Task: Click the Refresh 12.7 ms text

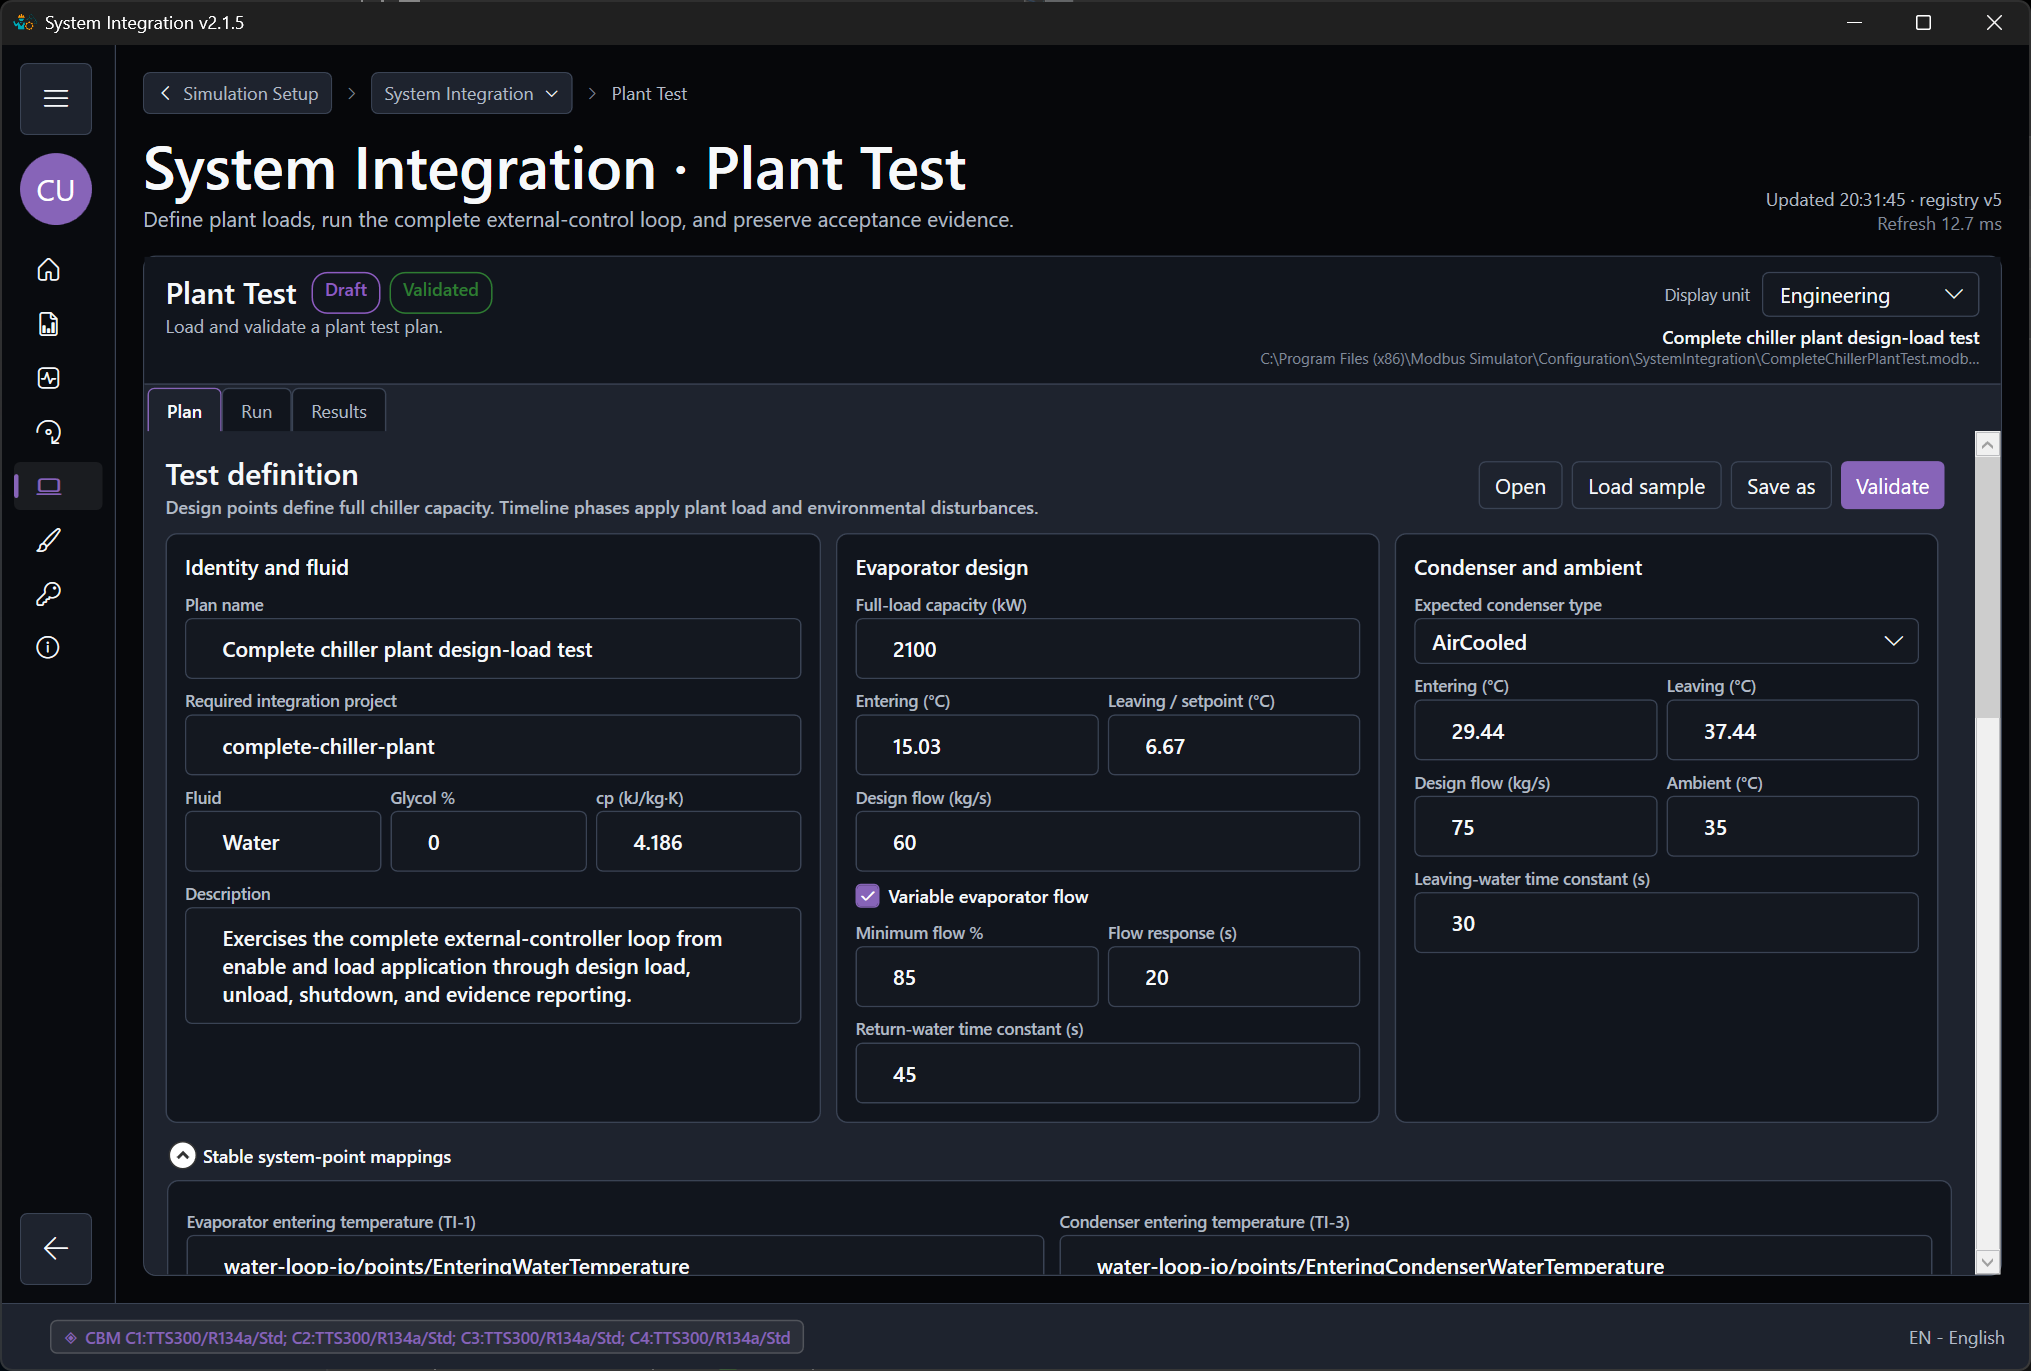Action: pos(1939,224)
